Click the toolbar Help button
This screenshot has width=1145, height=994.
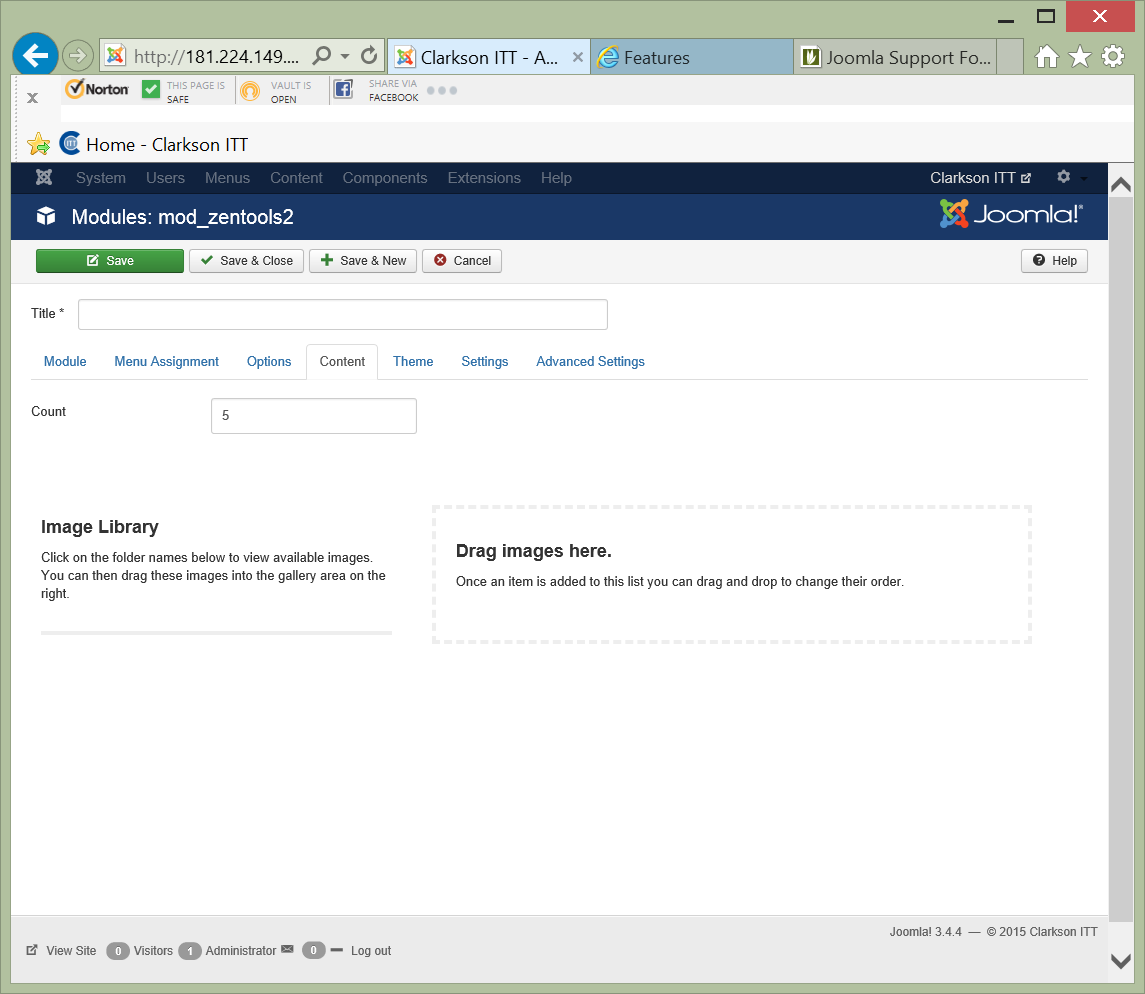[x=1054, y=261]
